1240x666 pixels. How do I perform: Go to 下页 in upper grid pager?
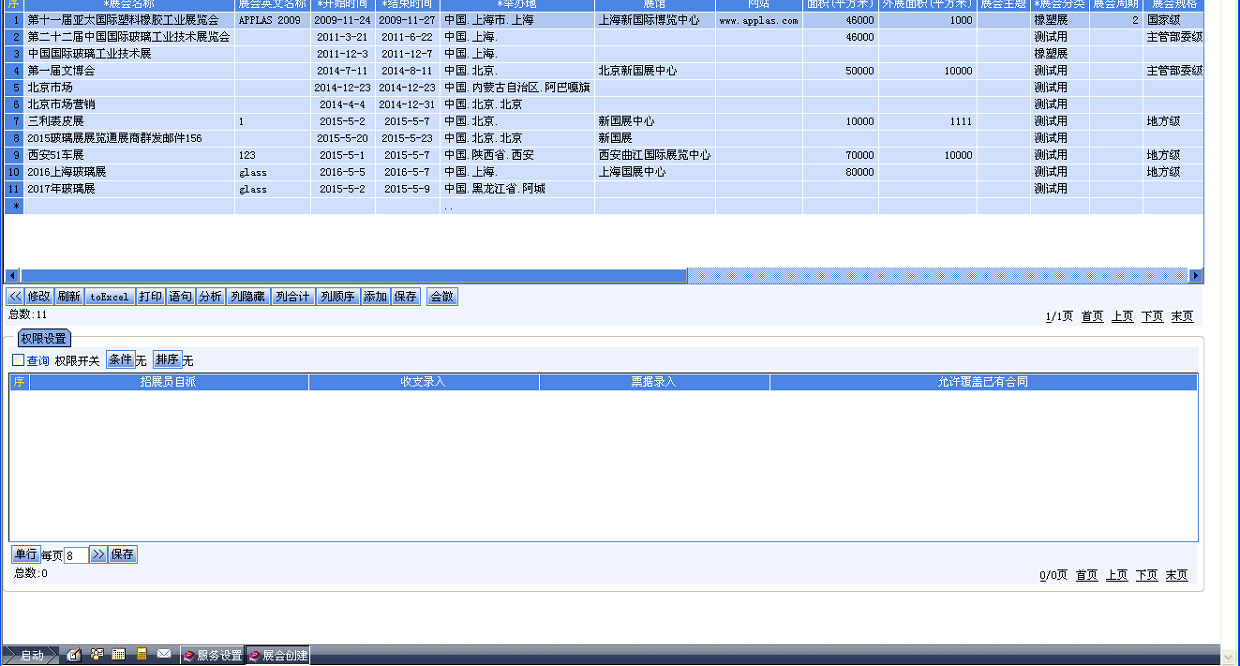click(x=1152, y=316)
